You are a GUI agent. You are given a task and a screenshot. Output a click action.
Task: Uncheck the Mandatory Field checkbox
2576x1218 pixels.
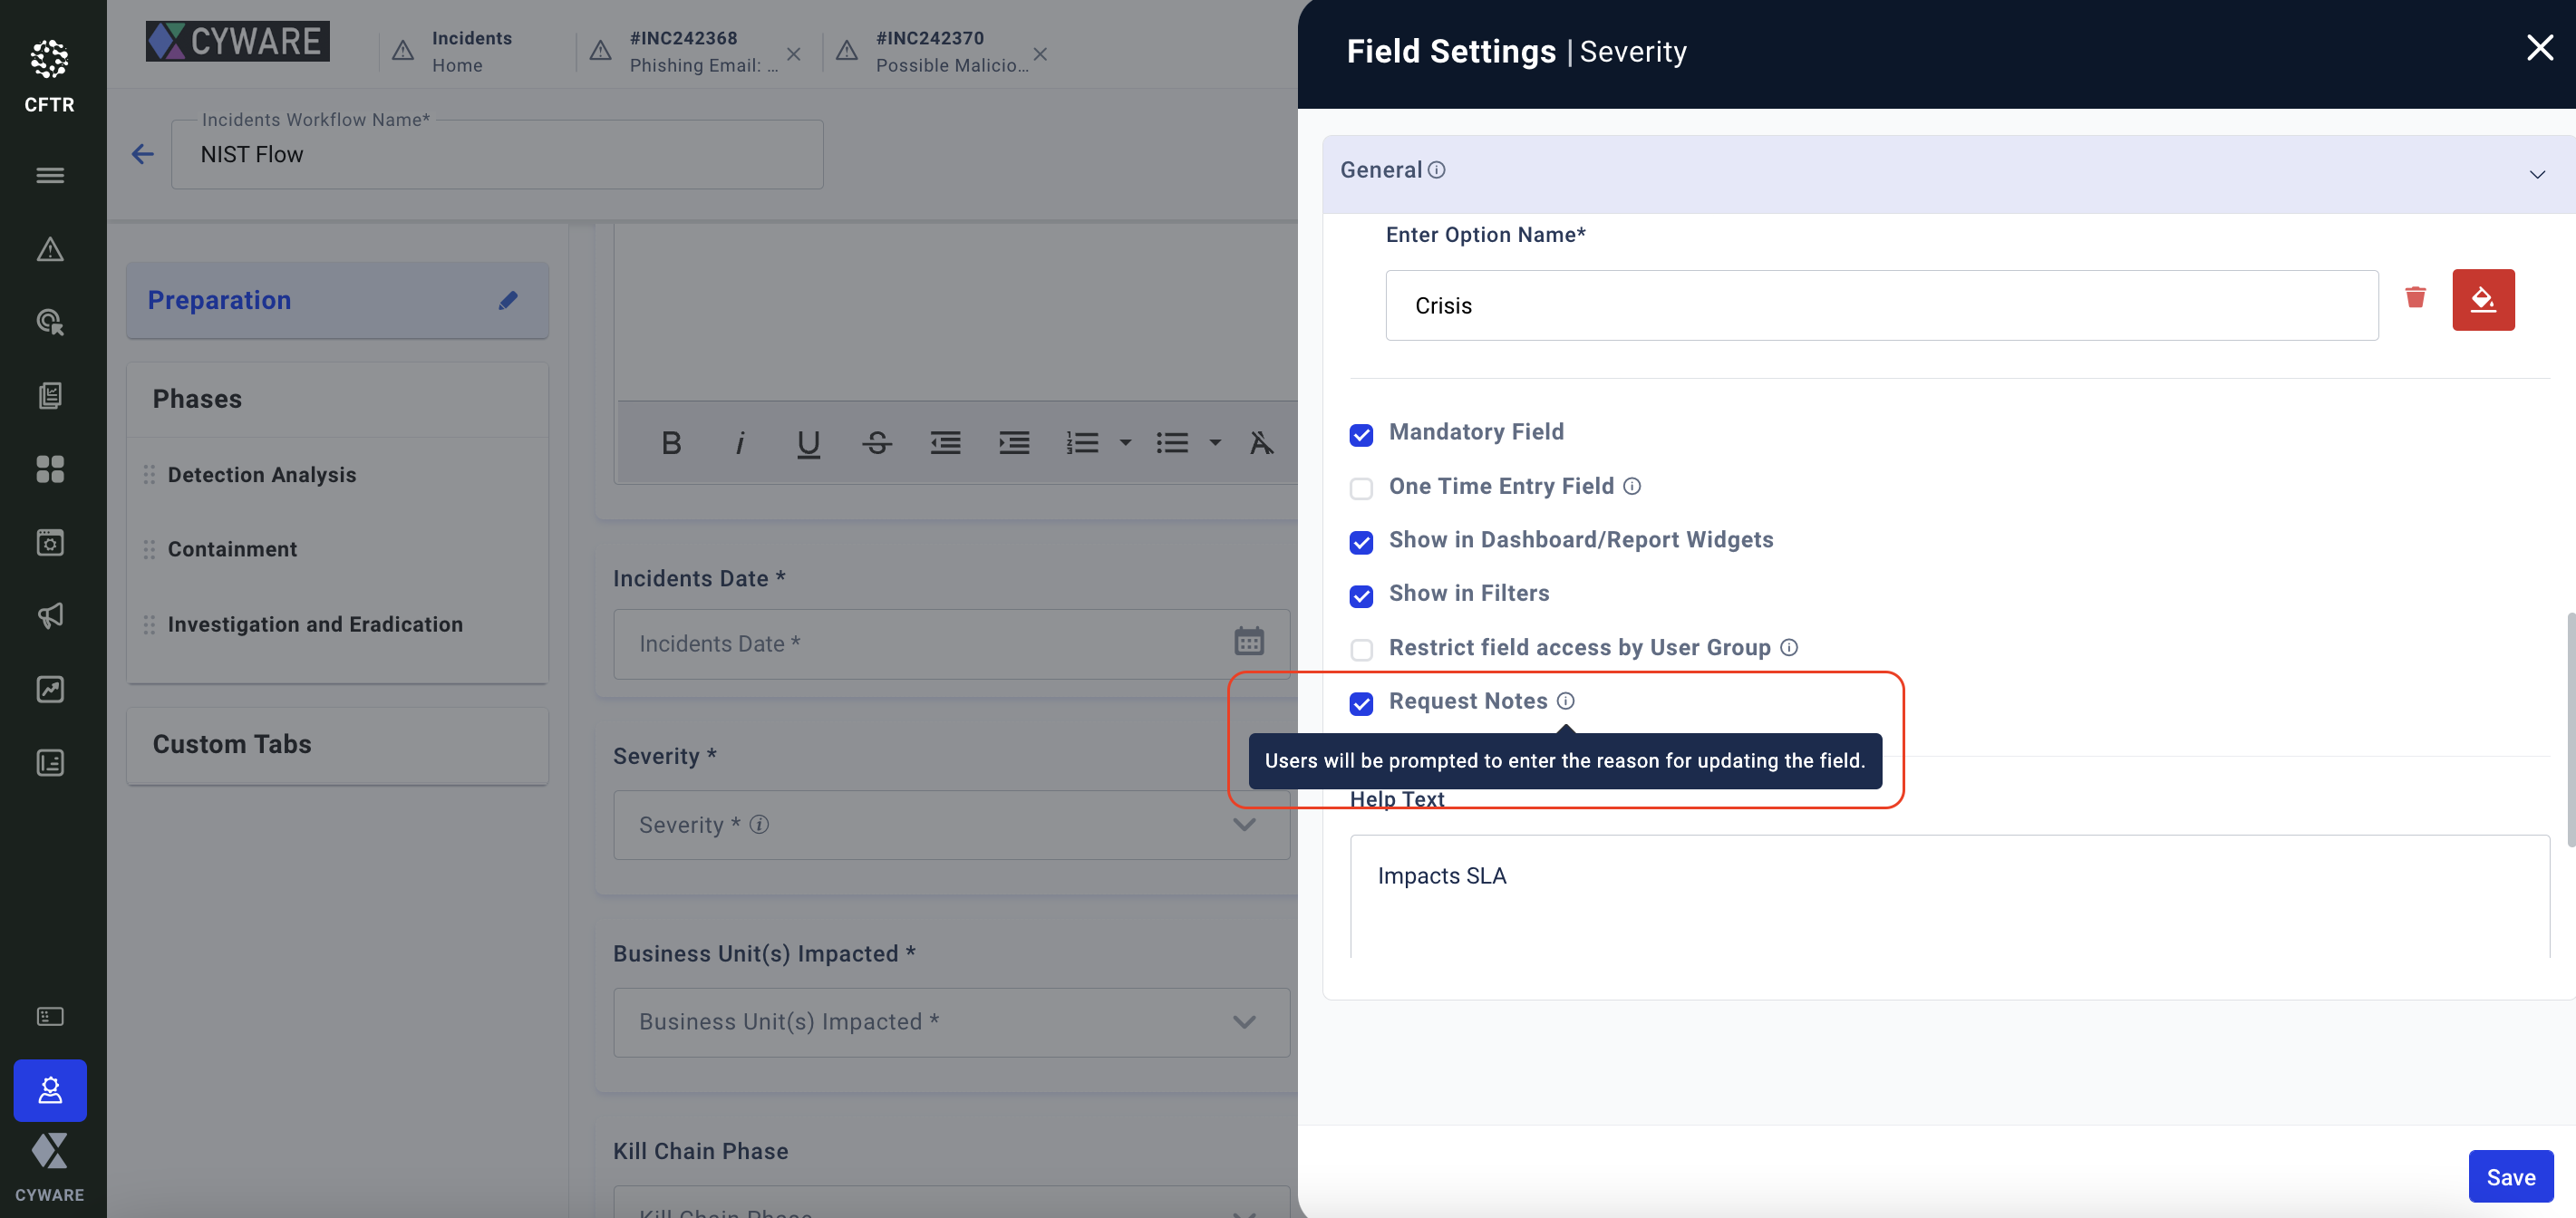[x=1361, y=435]
